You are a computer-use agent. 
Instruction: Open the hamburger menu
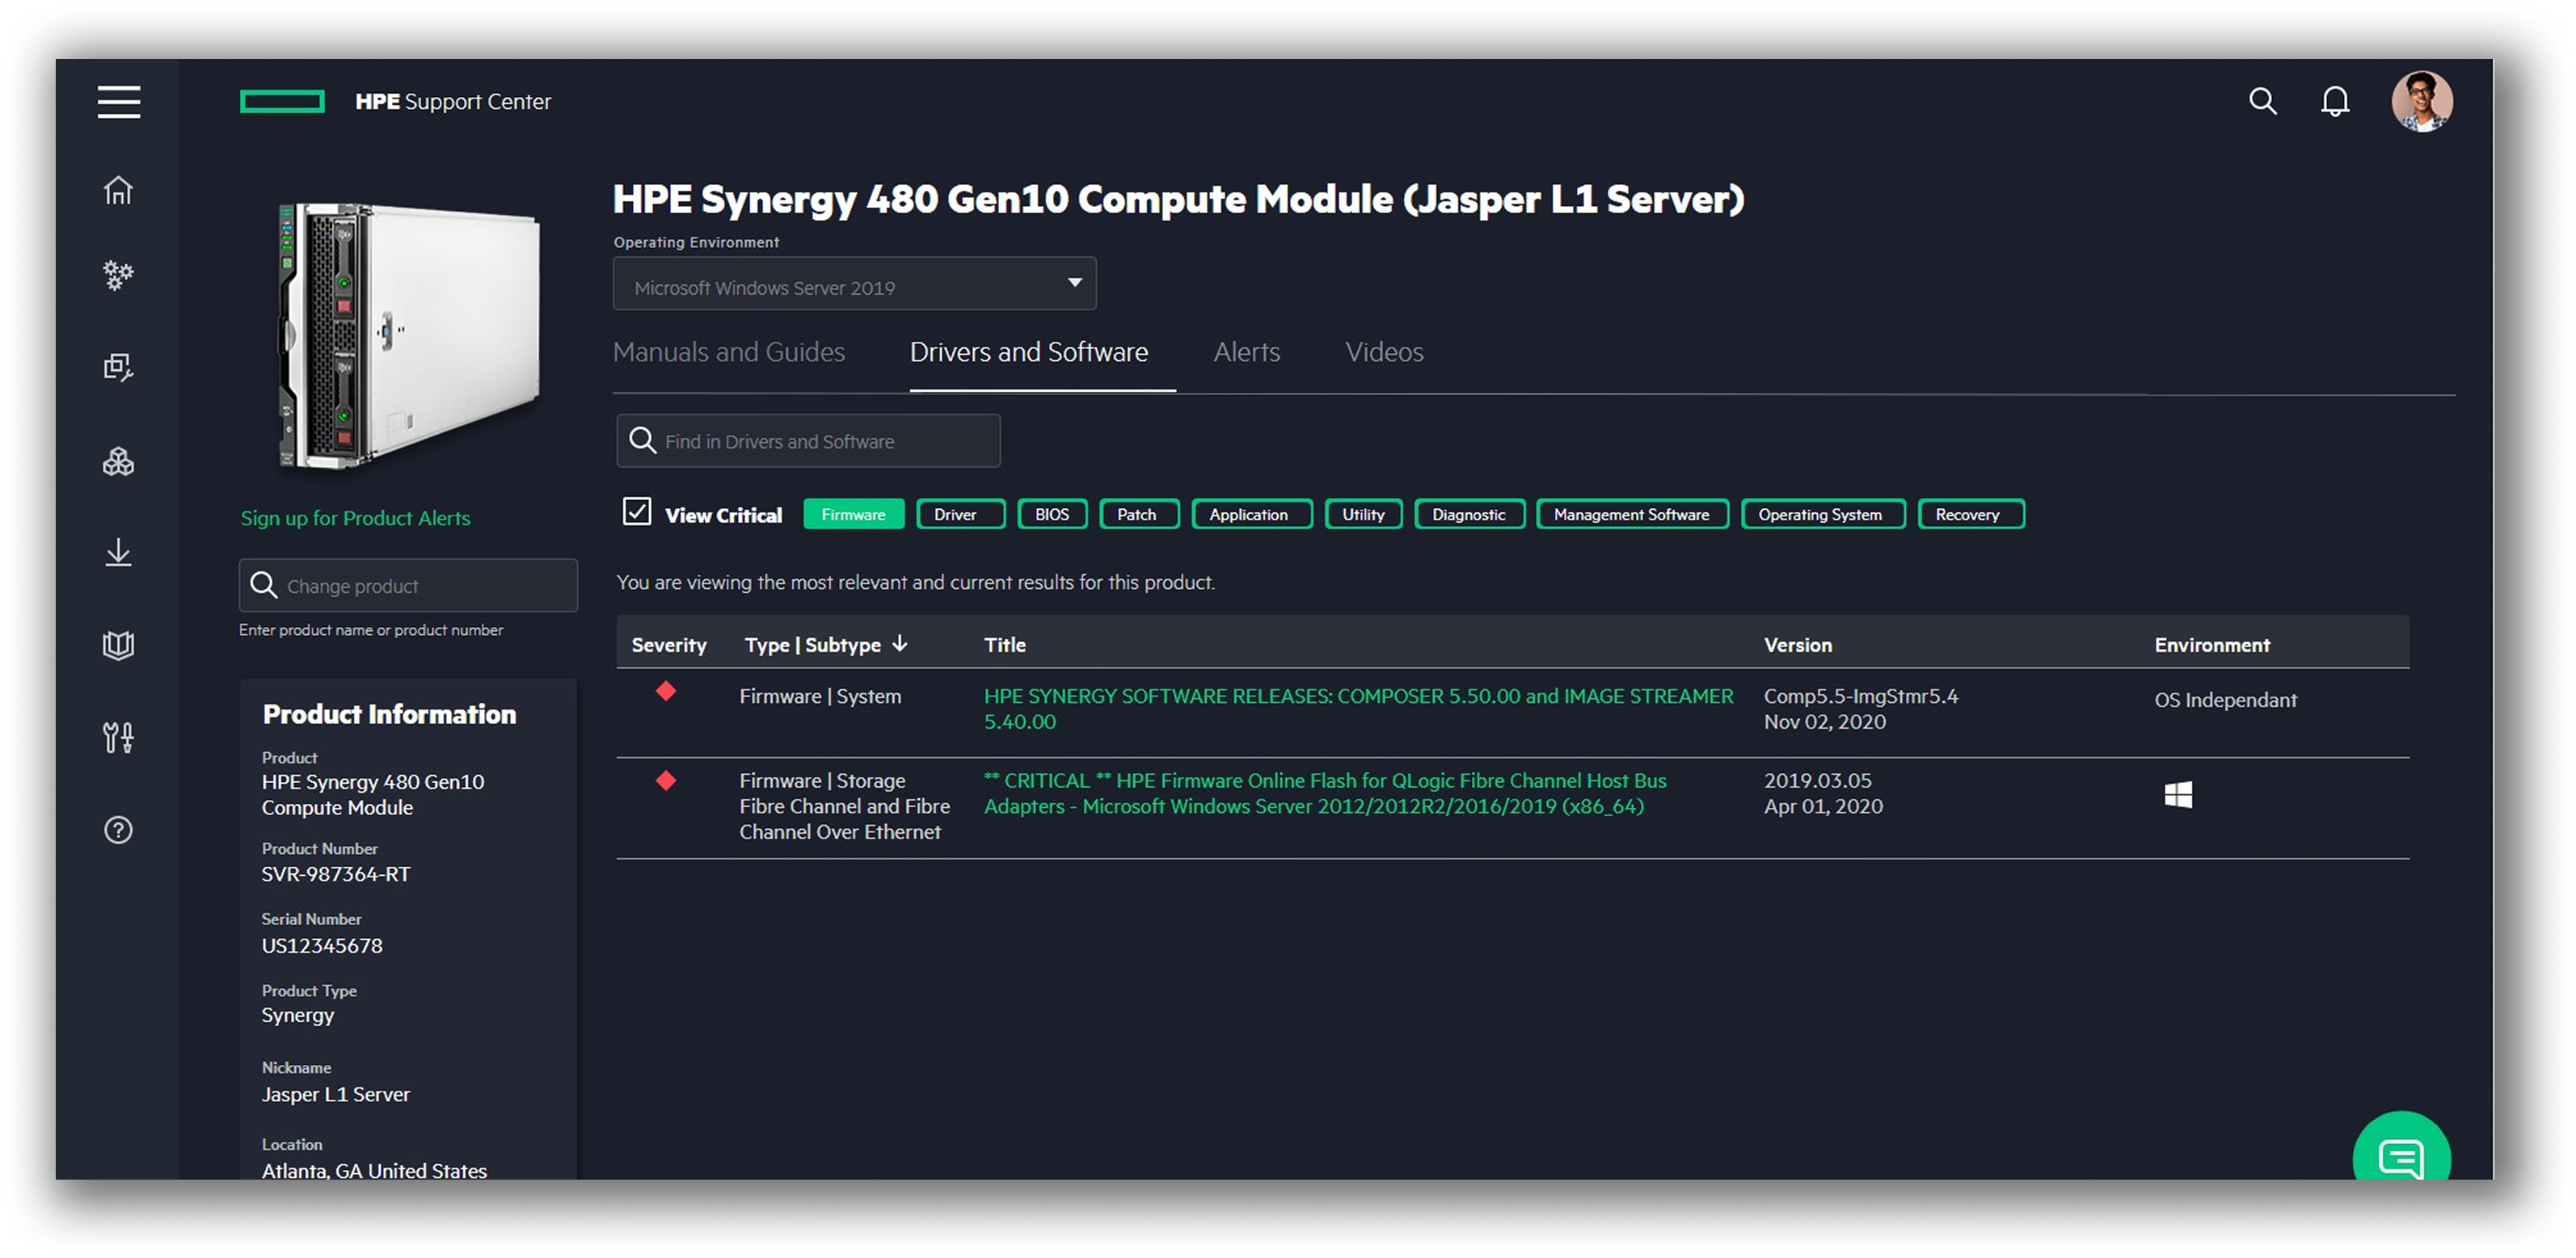point(118,102)
